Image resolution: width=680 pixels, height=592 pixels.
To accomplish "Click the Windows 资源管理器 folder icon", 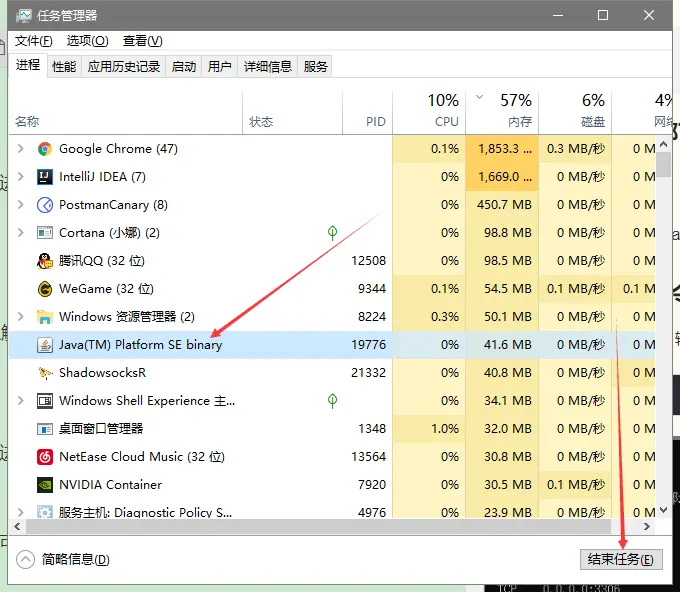I will click(45, 317).
